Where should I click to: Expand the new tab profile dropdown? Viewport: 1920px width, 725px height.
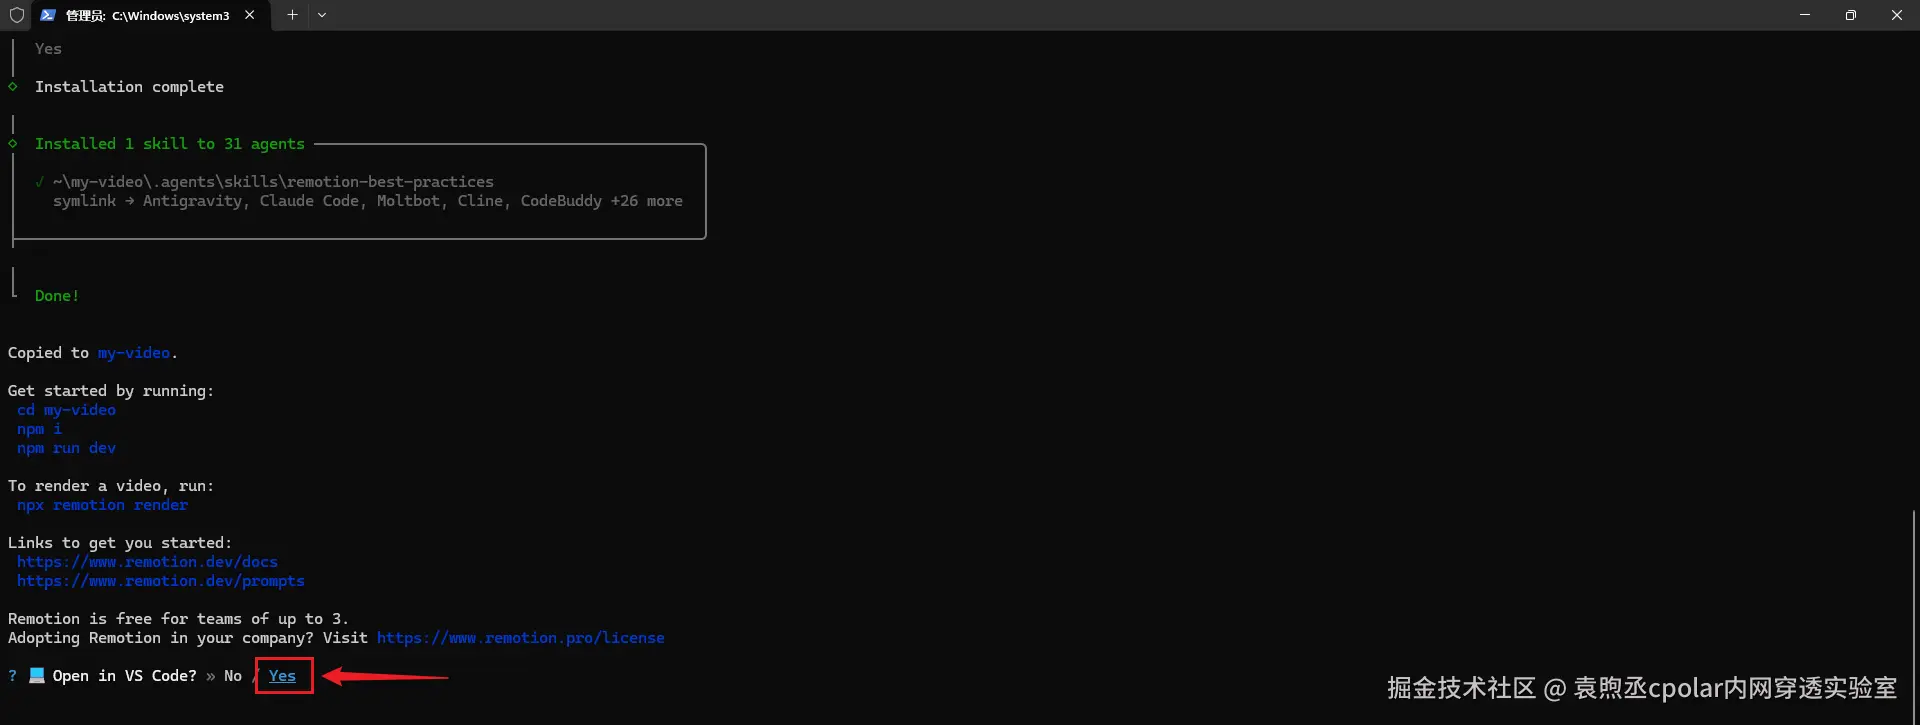pos(322,15)
